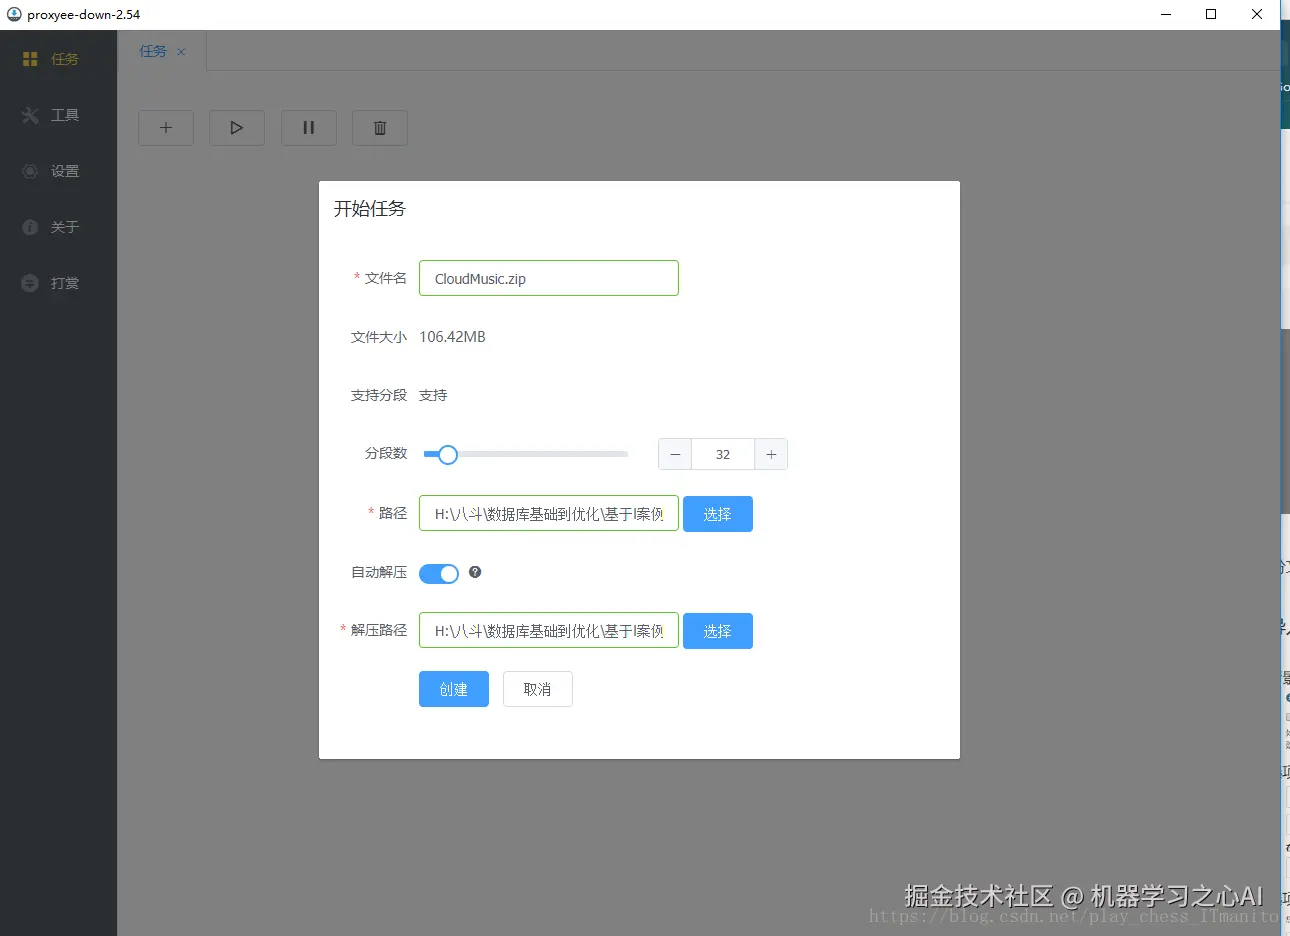Add a new download task with the plus icon
This screenshot has width=1290, height=936.
click(x=165, y=127)
